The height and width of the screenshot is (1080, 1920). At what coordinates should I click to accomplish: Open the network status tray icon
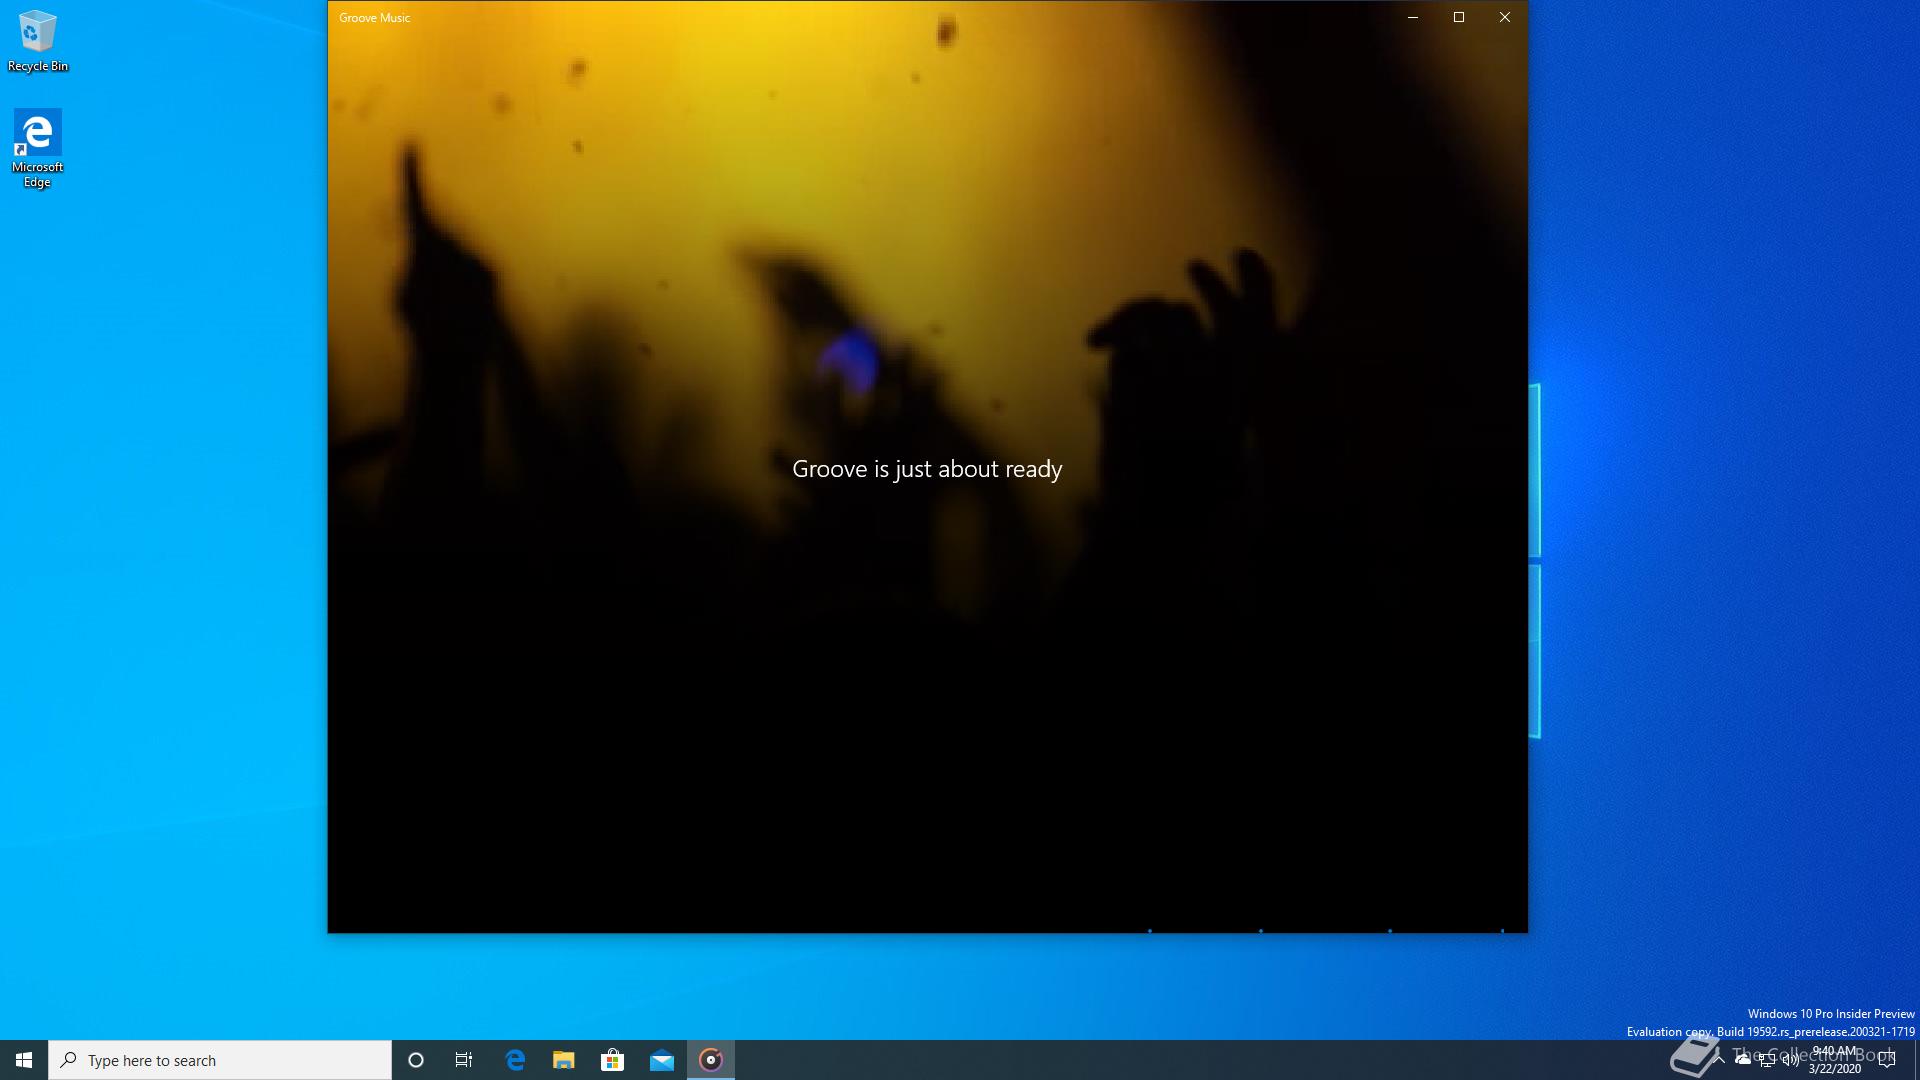pyautogui.click(x=1767, y=1061)
